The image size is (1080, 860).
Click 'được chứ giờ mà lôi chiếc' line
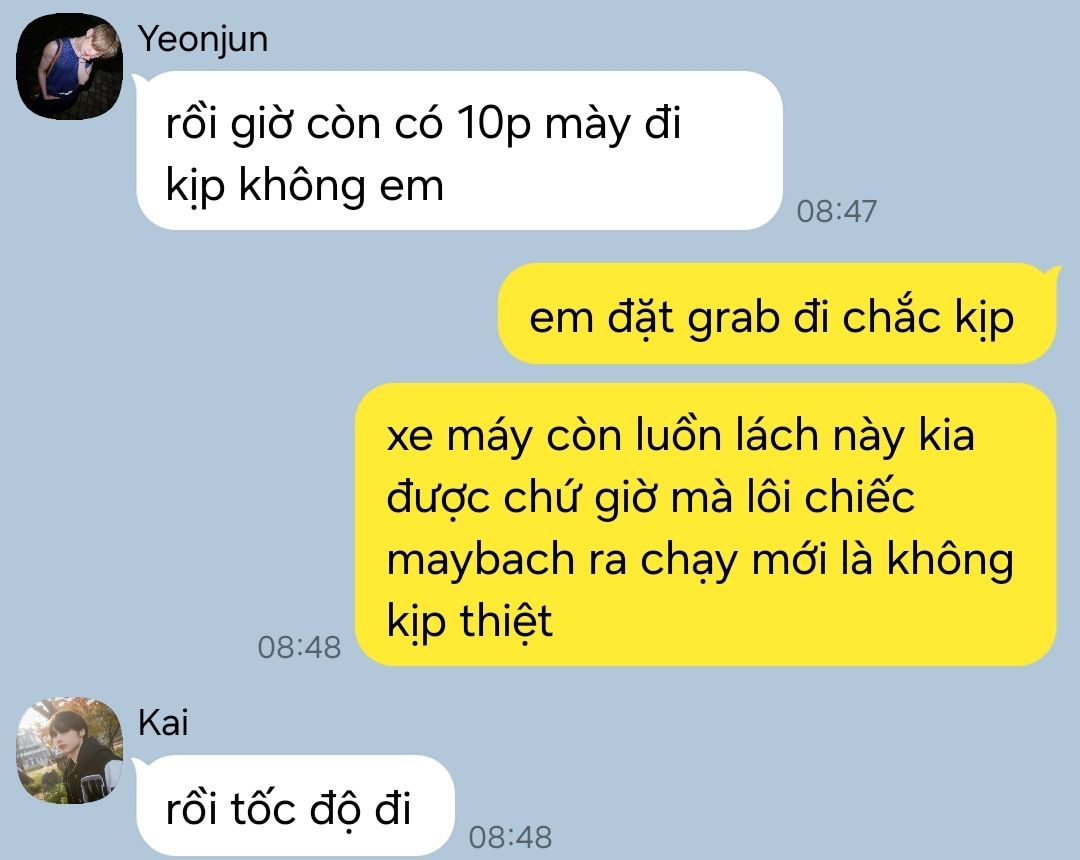point(650,497)
